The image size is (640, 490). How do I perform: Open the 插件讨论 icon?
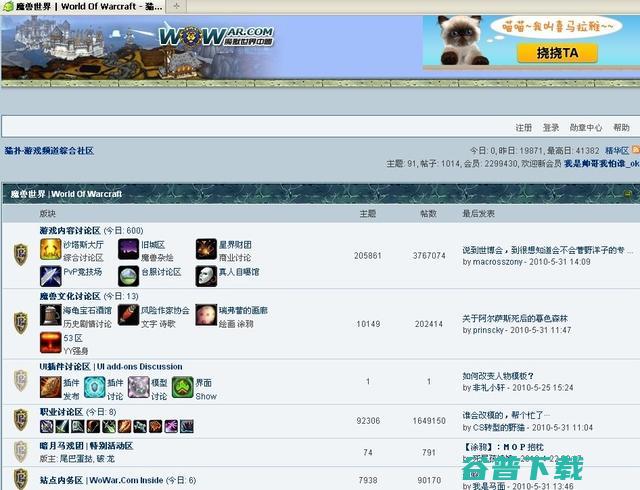[95, 387]
